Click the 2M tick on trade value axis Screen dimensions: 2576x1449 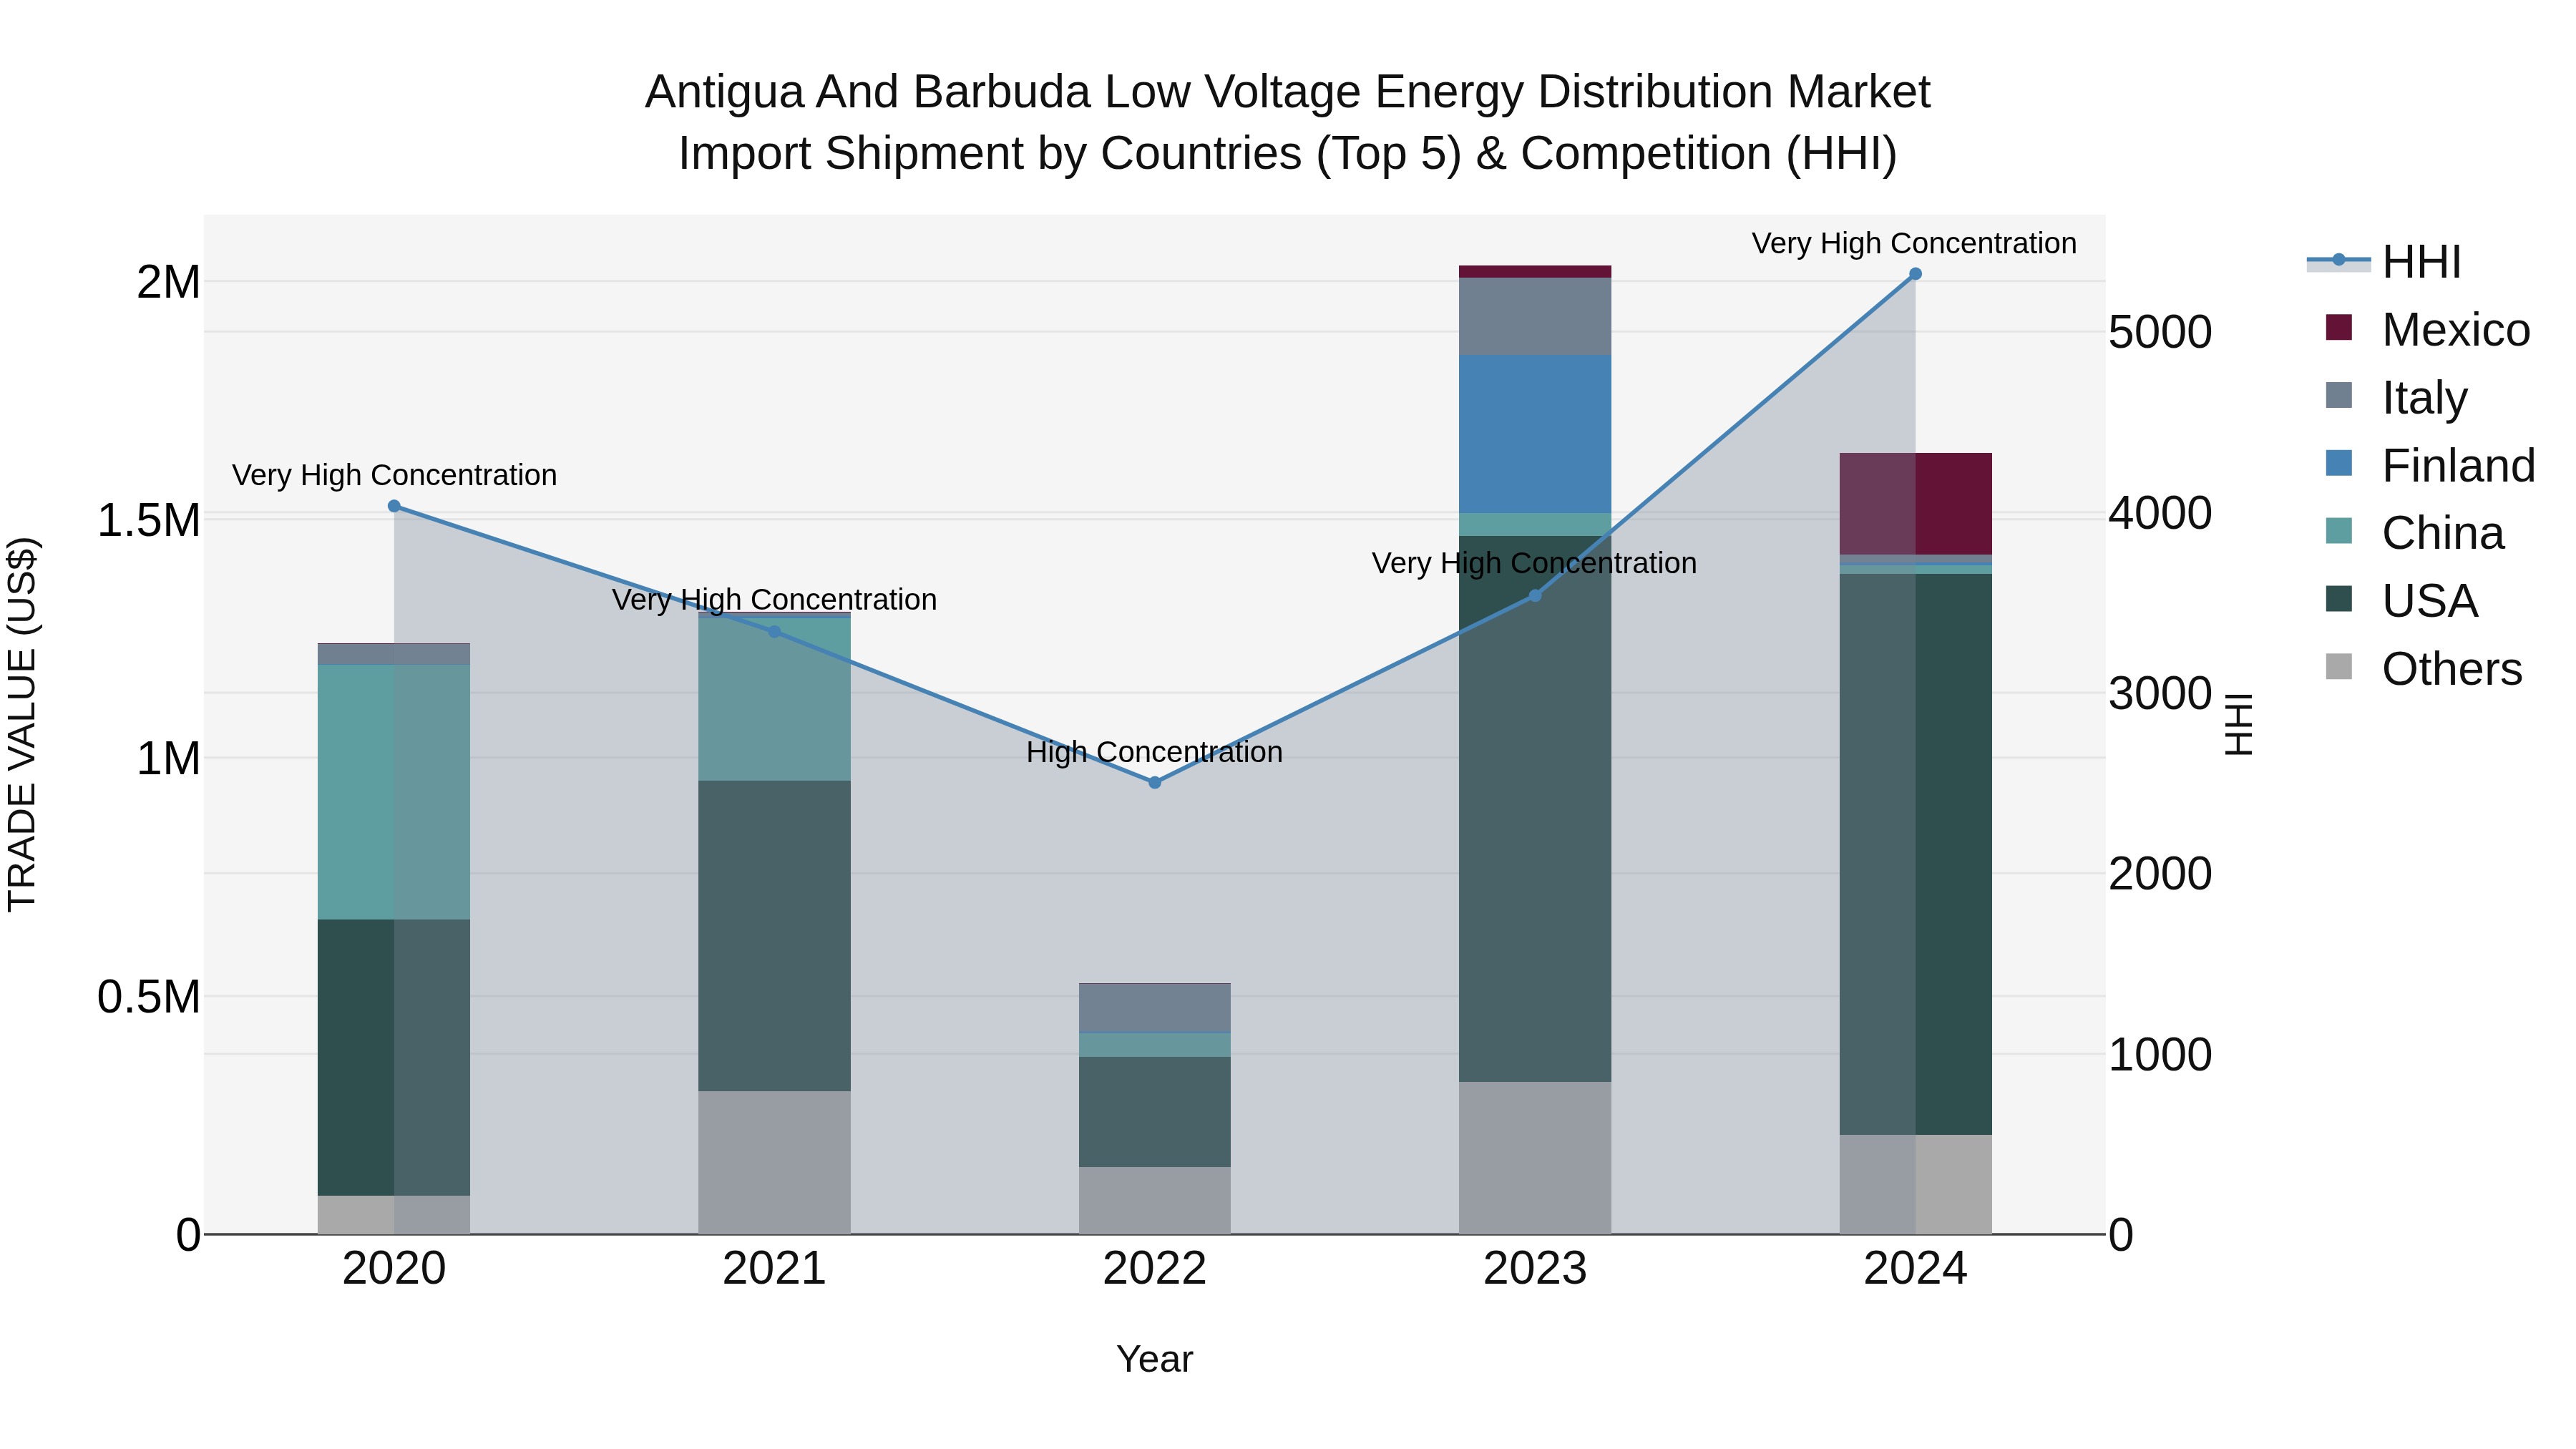coord(168,283)
